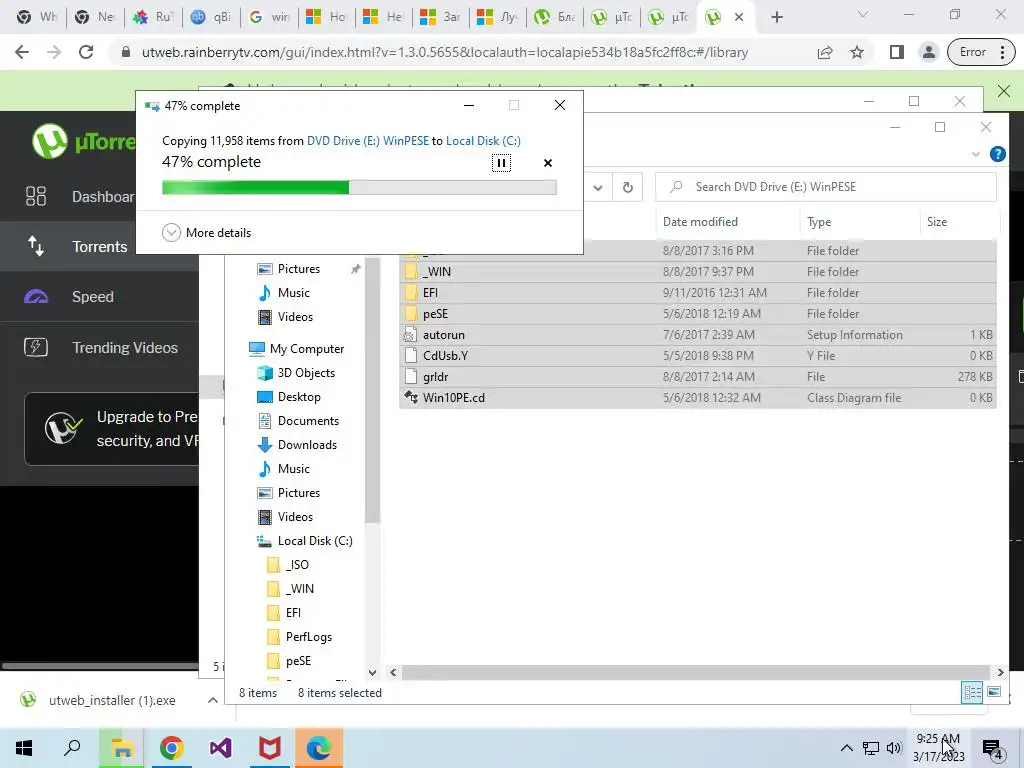Image resolution: width=1024 pixels, height=768 pixels.
Task: Open DVD Drive (E:) WinPESE source link
Action: [368, 140]
